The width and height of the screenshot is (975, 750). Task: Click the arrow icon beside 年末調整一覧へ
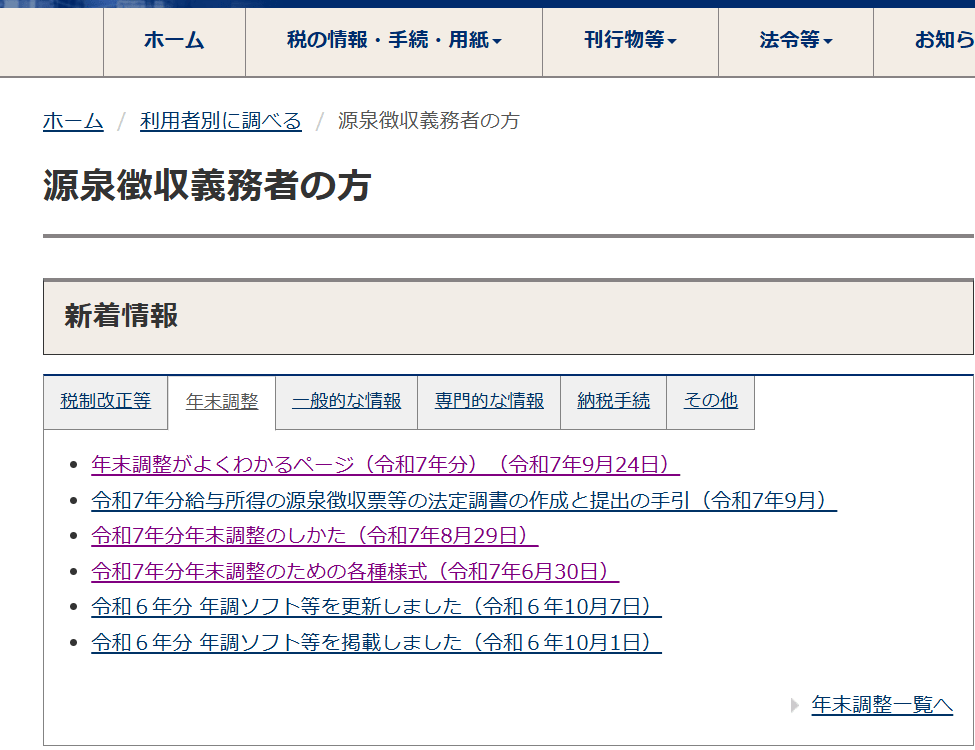(x=795, y=705)
